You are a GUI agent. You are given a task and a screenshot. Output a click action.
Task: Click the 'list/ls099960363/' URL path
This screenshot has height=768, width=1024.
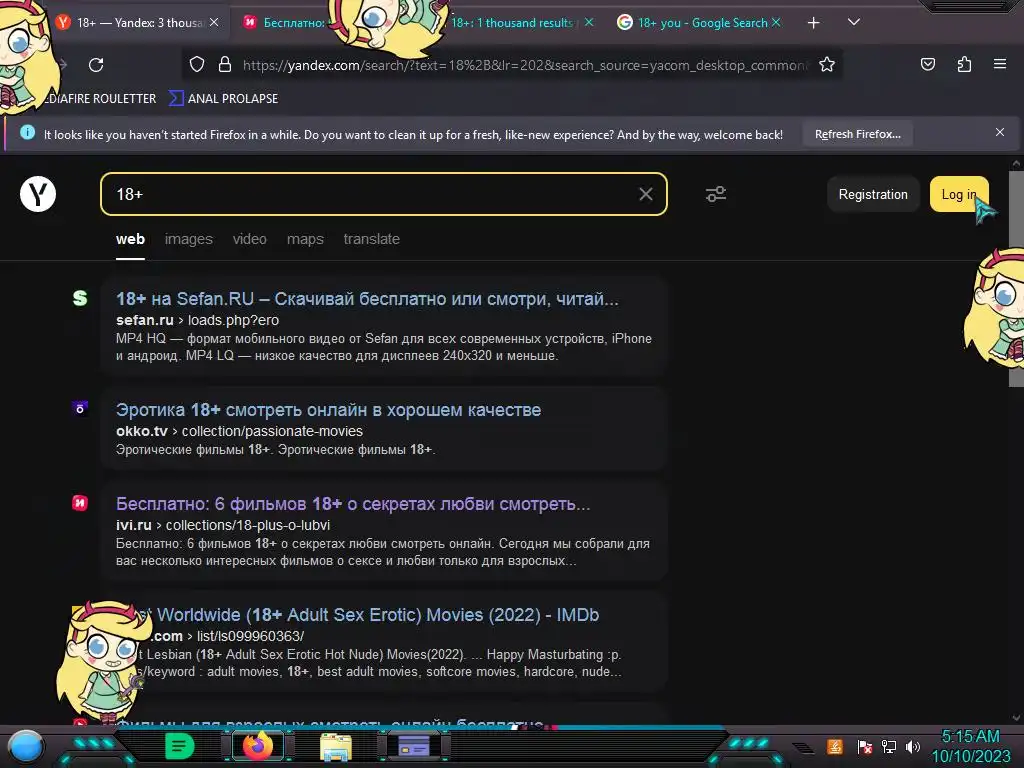point(250,636)
